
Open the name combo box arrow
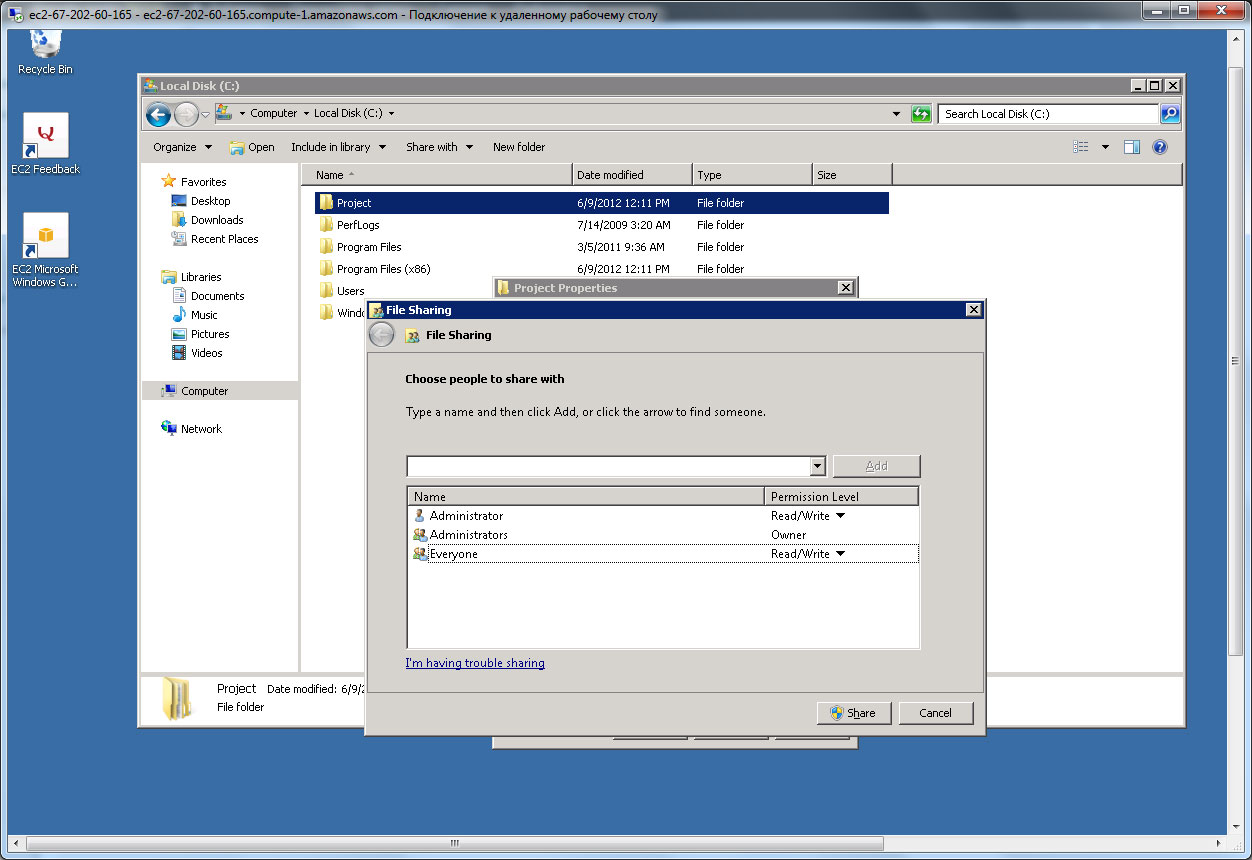pos(817,466)
